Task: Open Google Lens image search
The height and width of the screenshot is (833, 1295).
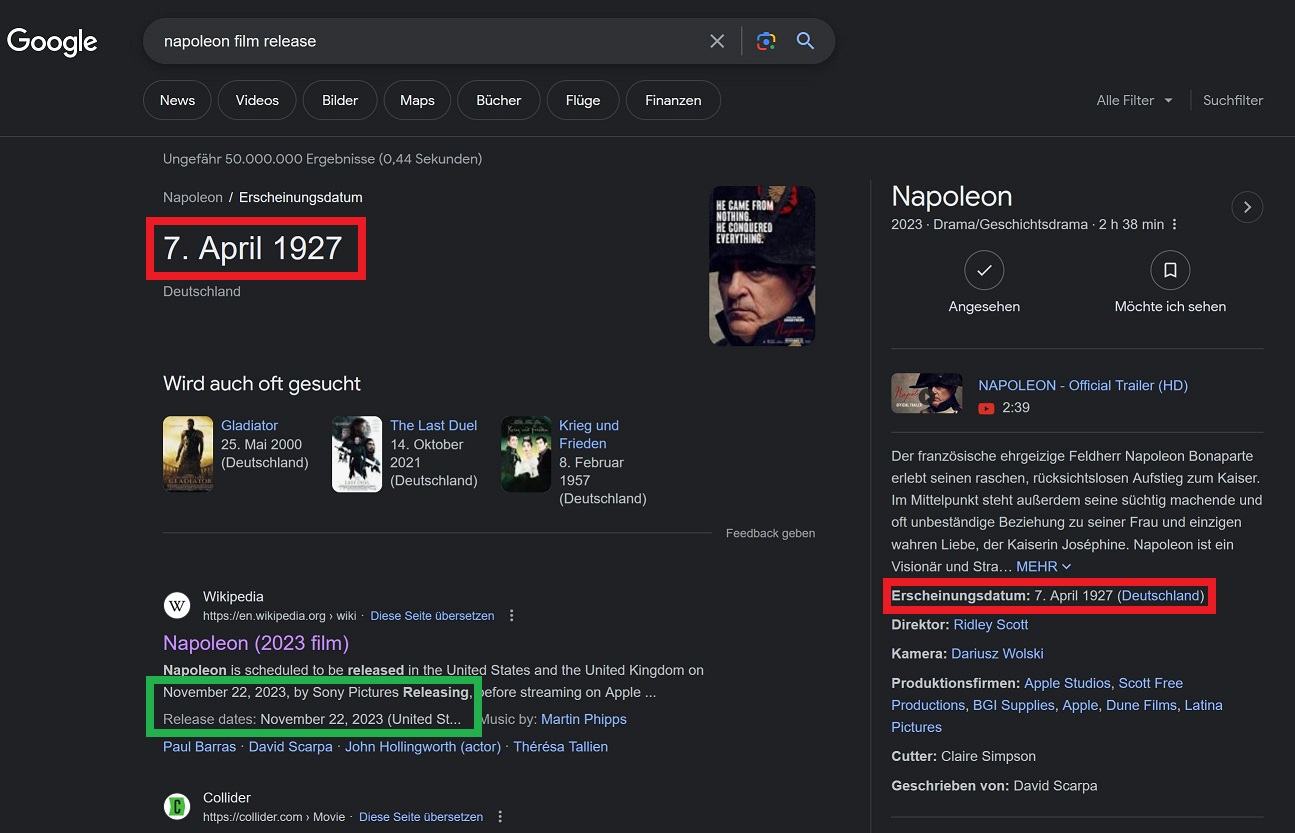Action: click(x=766, y=41)
